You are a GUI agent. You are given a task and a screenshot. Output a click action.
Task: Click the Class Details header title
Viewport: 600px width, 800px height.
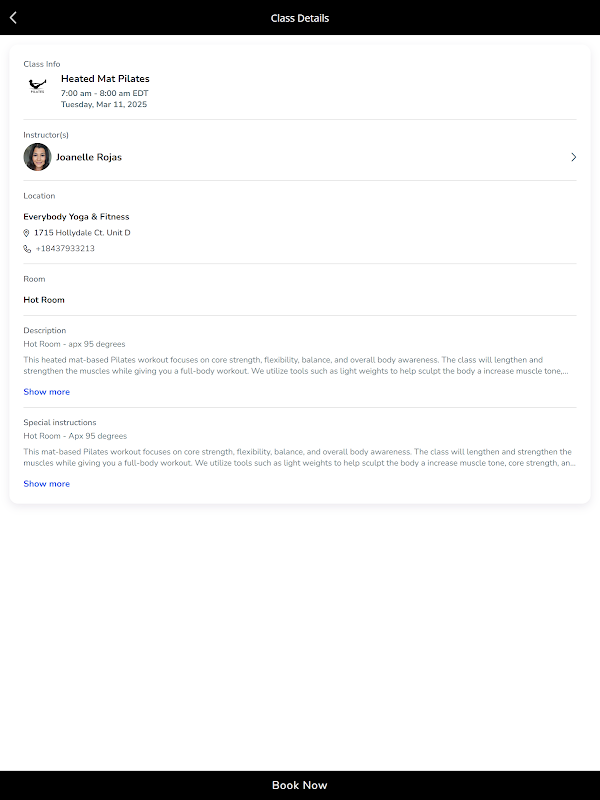pyautogui.click(x=299, y=18)
